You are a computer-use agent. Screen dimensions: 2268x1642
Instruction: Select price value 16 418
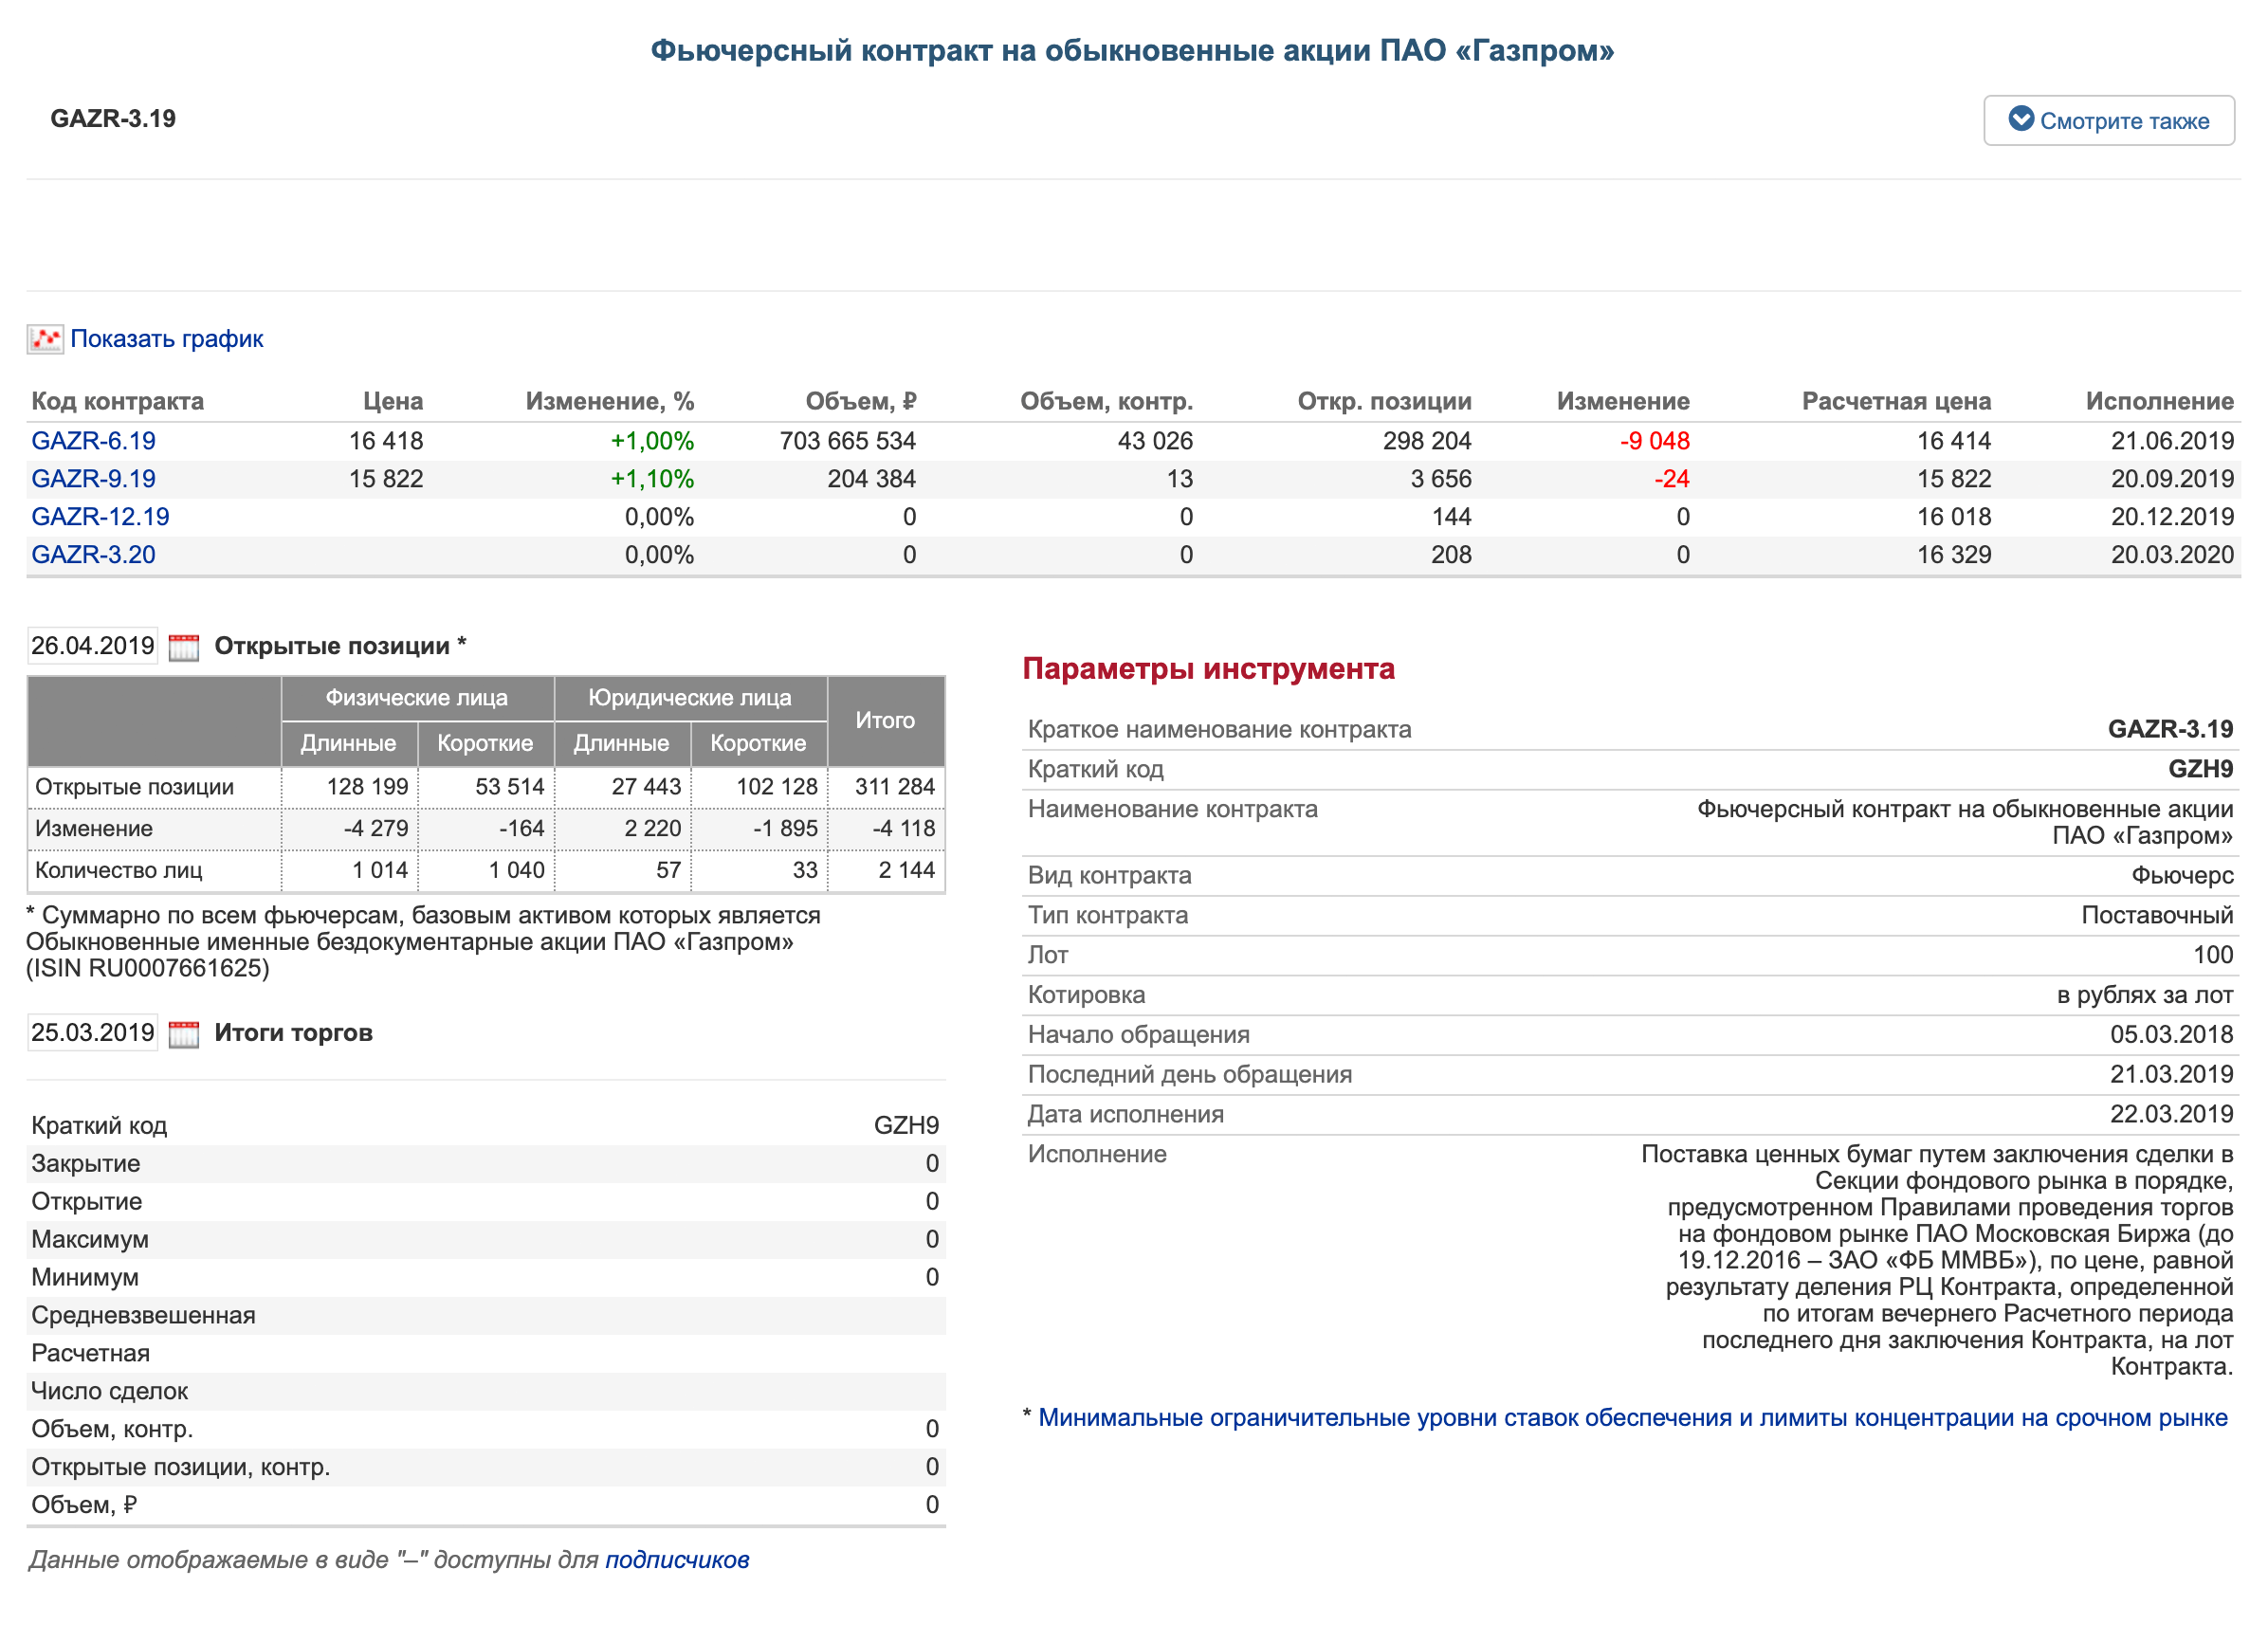[x=386, y=441]
